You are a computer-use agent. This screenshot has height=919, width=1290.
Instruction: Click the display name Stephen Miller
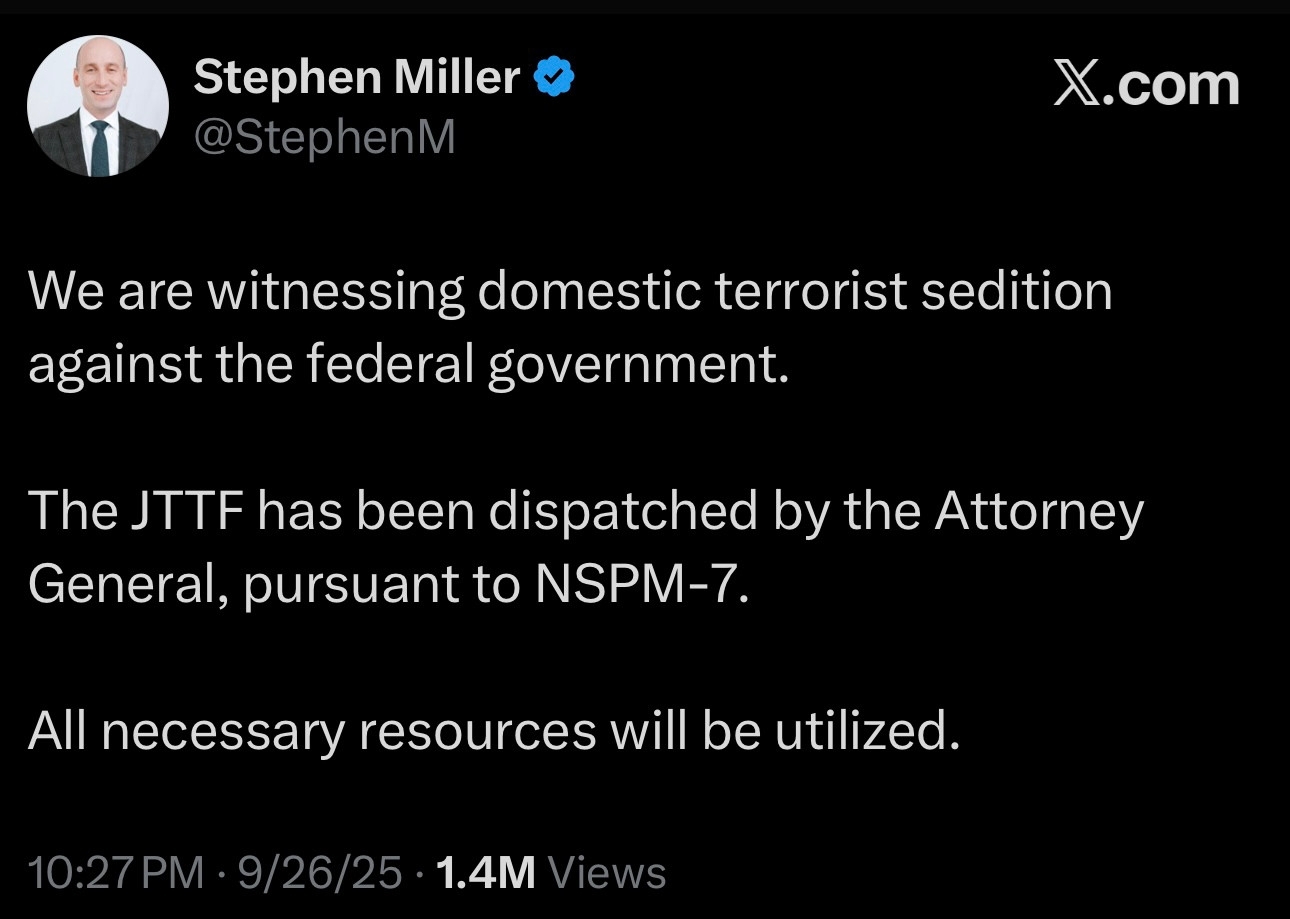coord(356,78)
